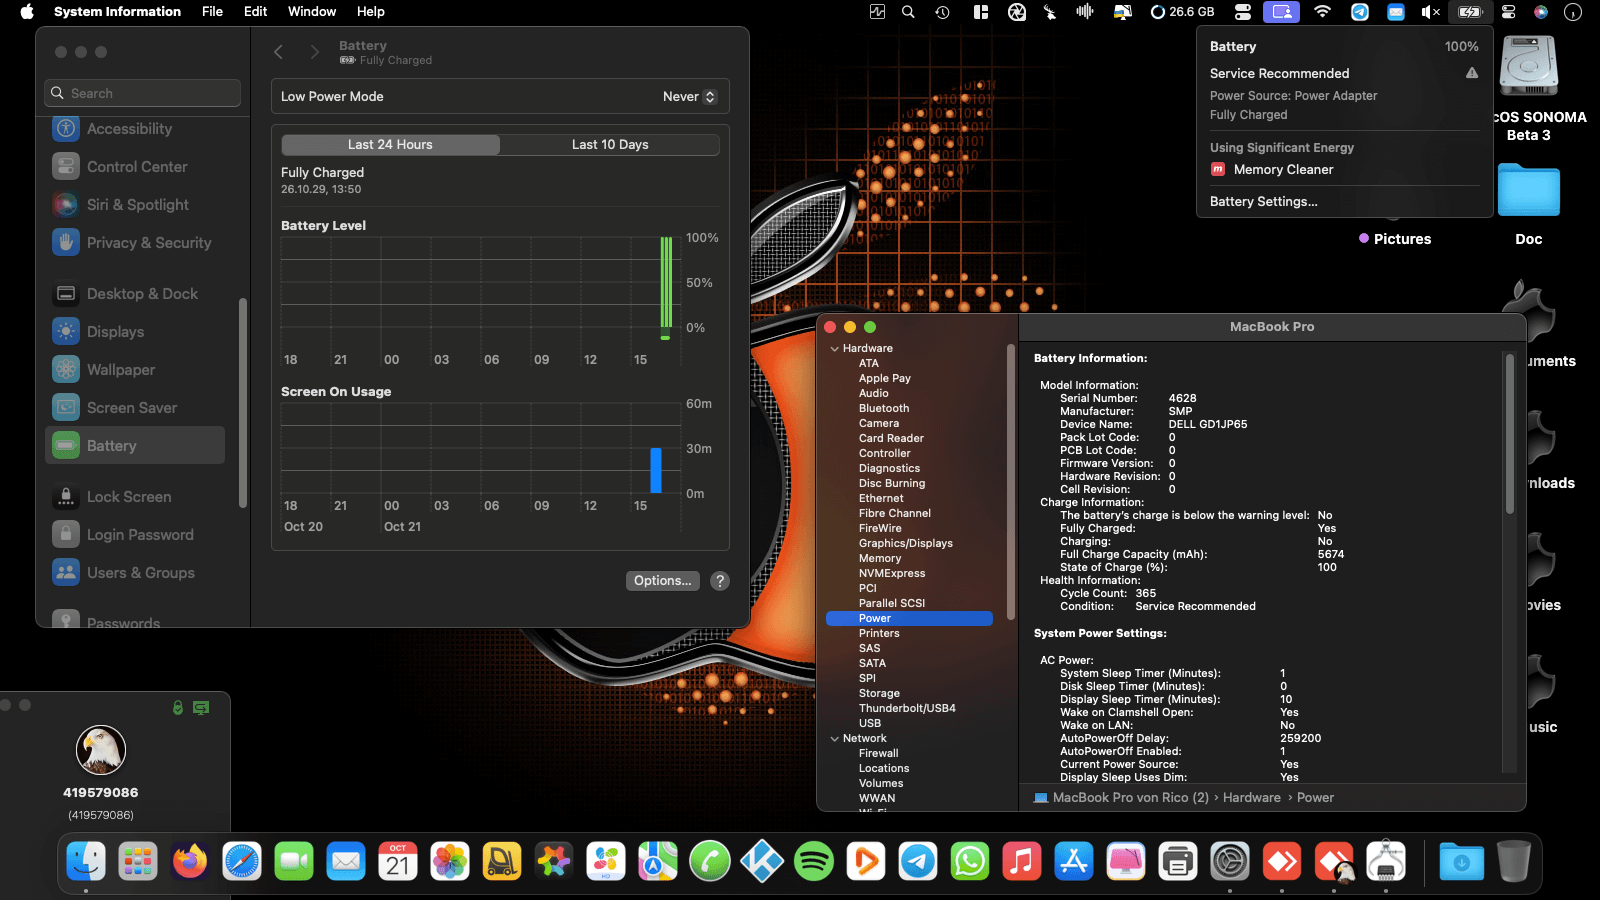Screen dimensions: 1600x900
Task: Select Graphics/Displays in the Hardware tree
Action: [906, 544]
